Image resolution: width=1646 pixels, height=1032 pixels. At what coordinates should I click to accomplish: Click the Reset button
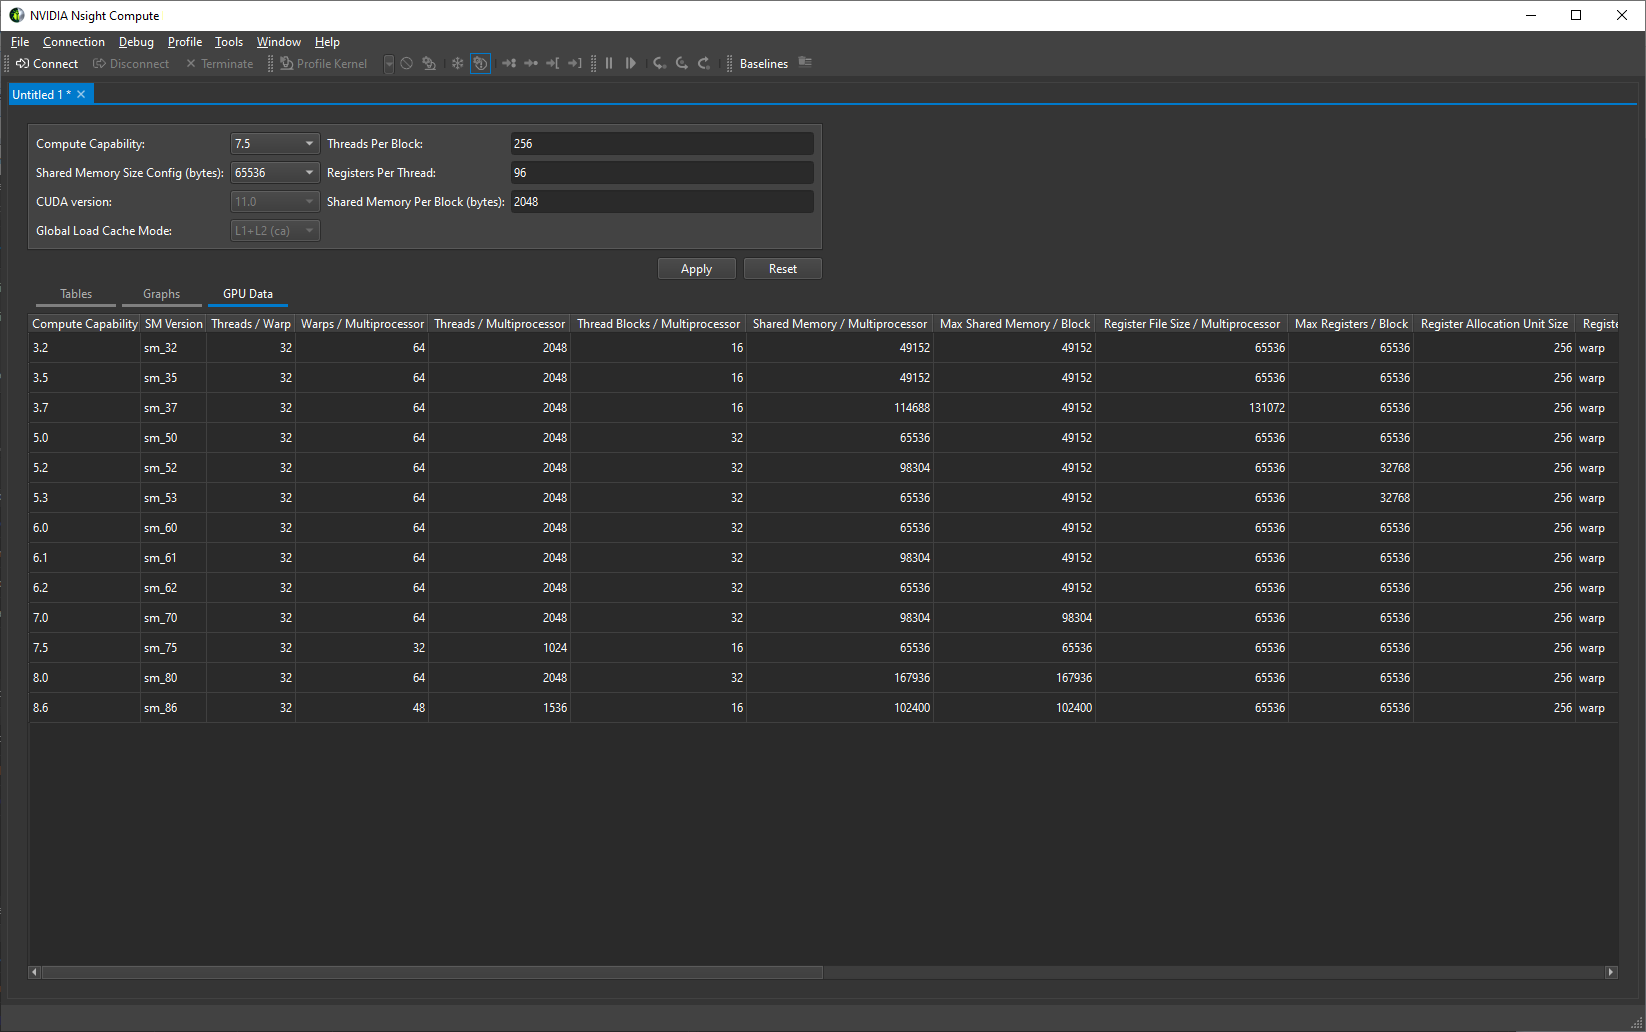(783, 269)
